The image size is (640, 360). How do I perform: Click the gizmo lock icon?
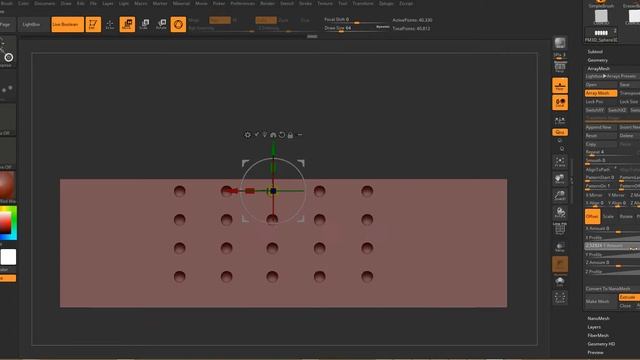(290, 135)
